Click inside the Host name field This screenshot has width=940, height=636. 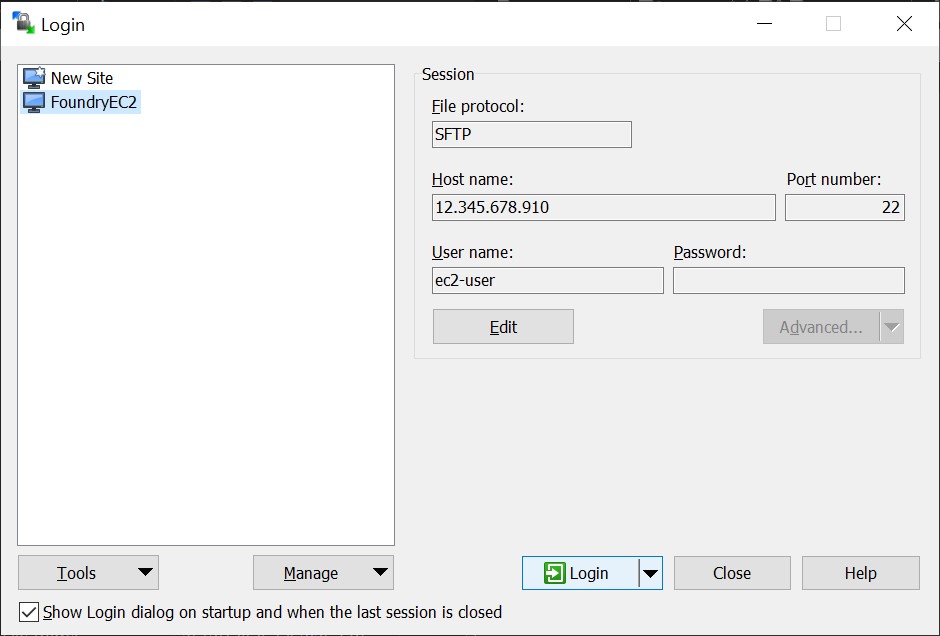coord(603,207)
